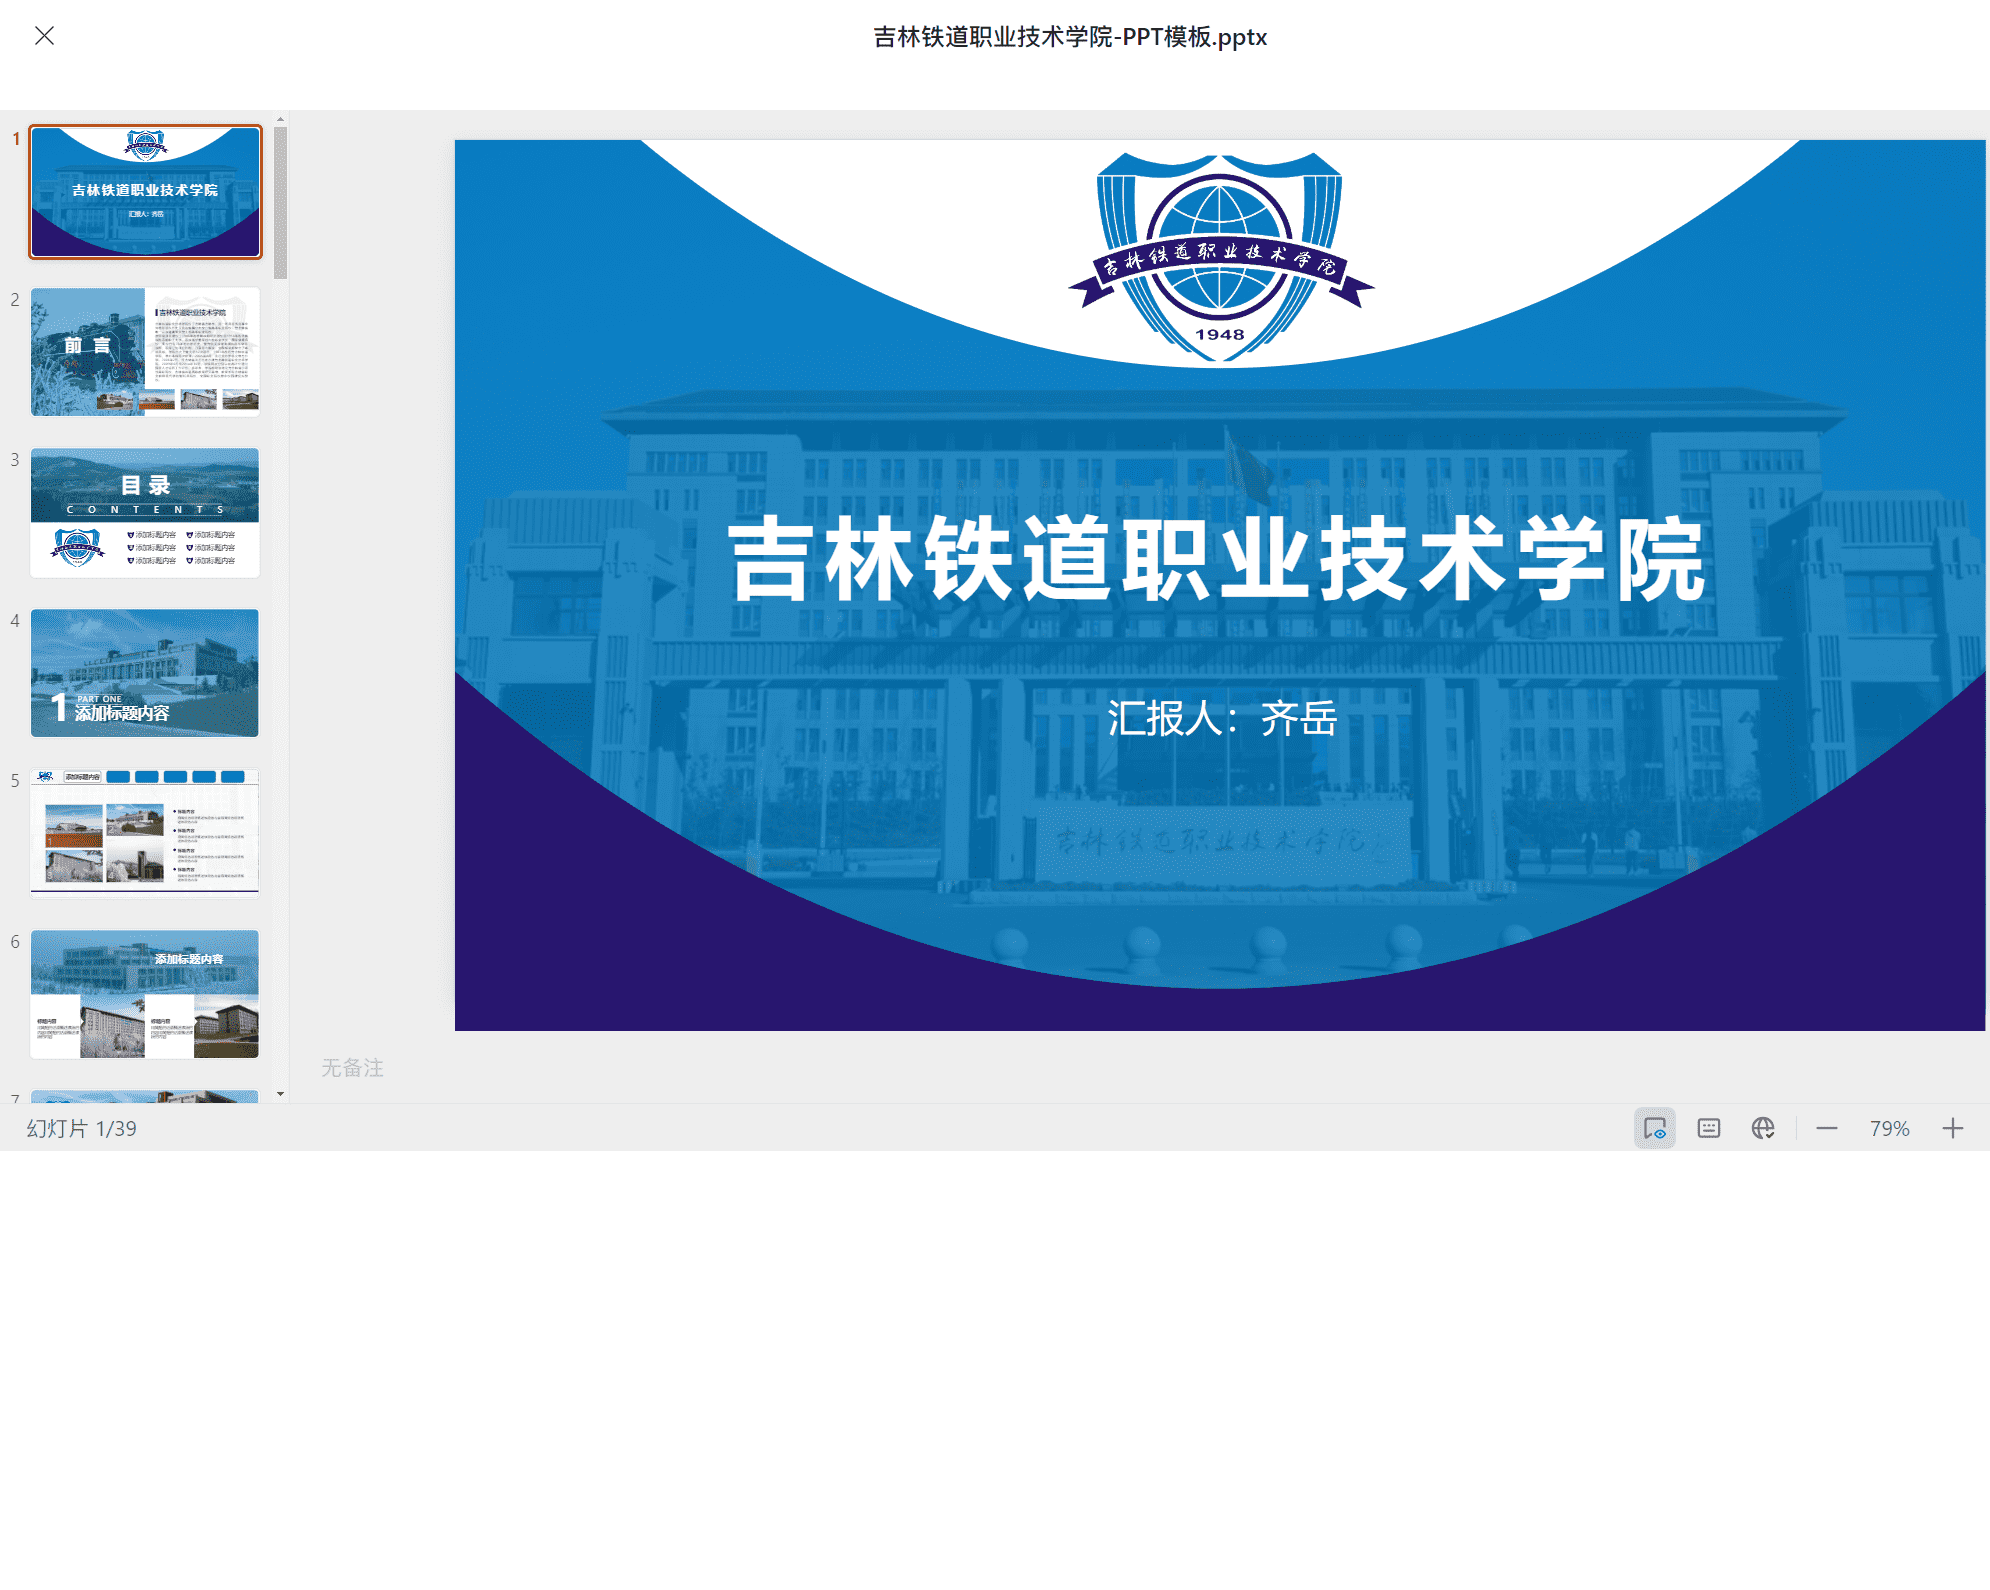Toggle the notes view icon in status bar
The image size is (1990, 1590).
[x=1655, y=1129]
